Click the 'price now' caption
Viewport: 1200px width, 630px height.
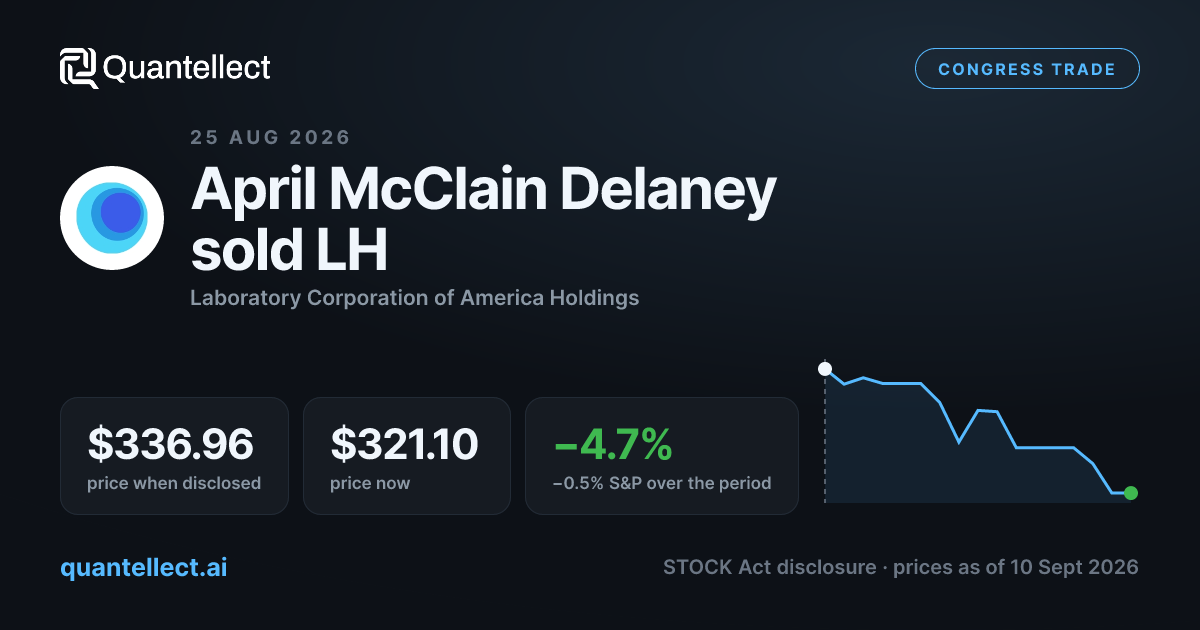coord(370,483)
